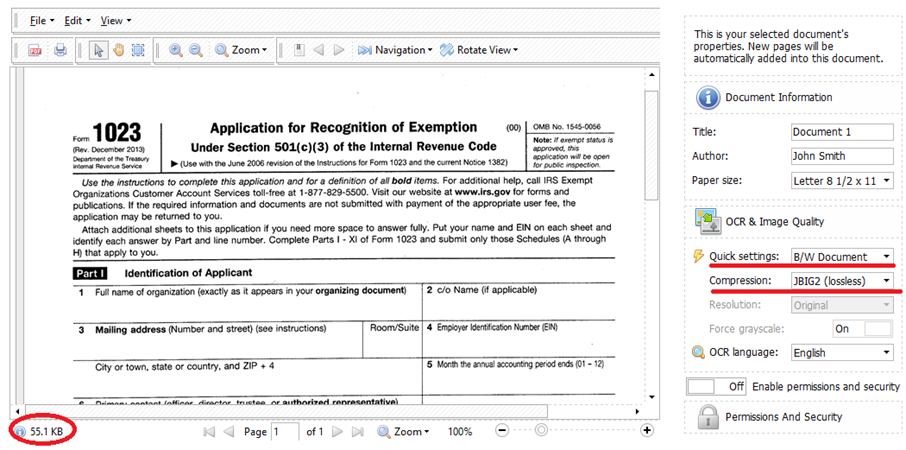Click the file size info icon

pos(21,431)
